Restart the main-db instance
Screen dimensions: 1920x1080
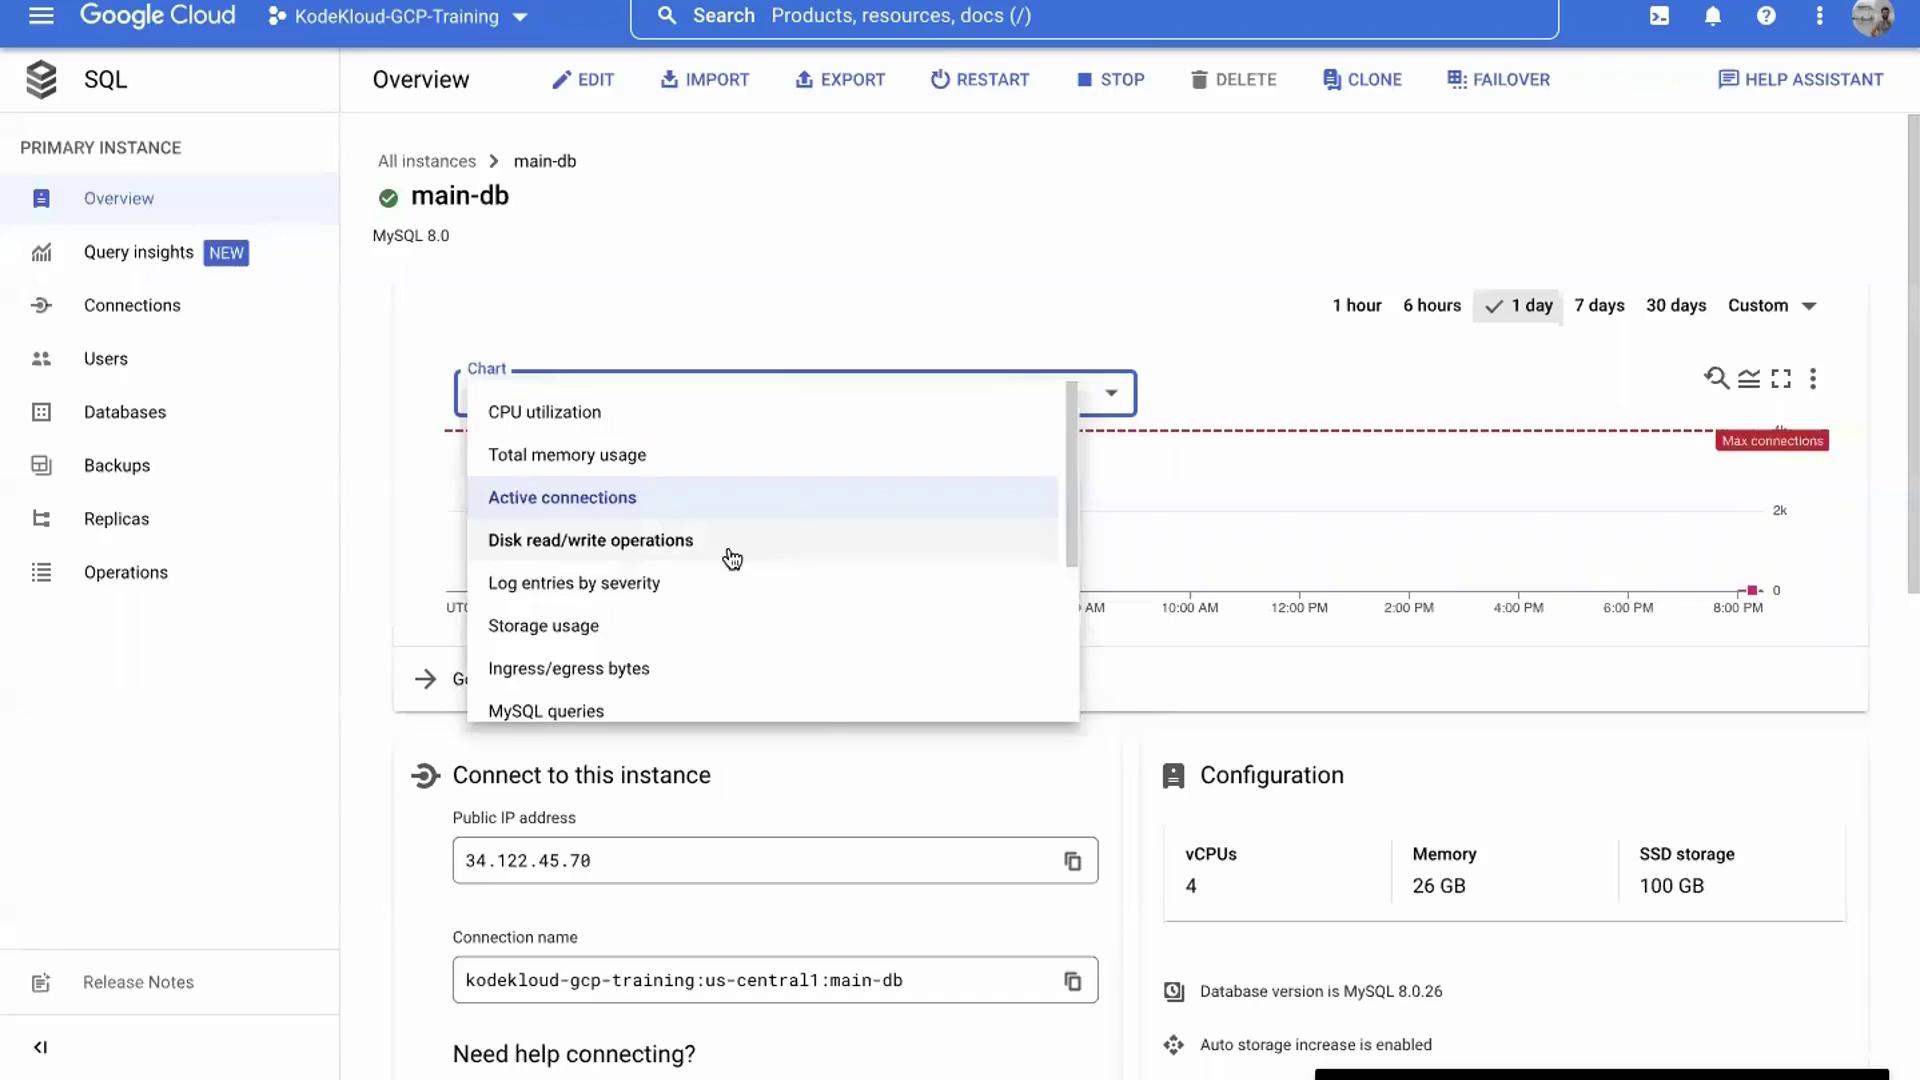(x=980, y=79)
